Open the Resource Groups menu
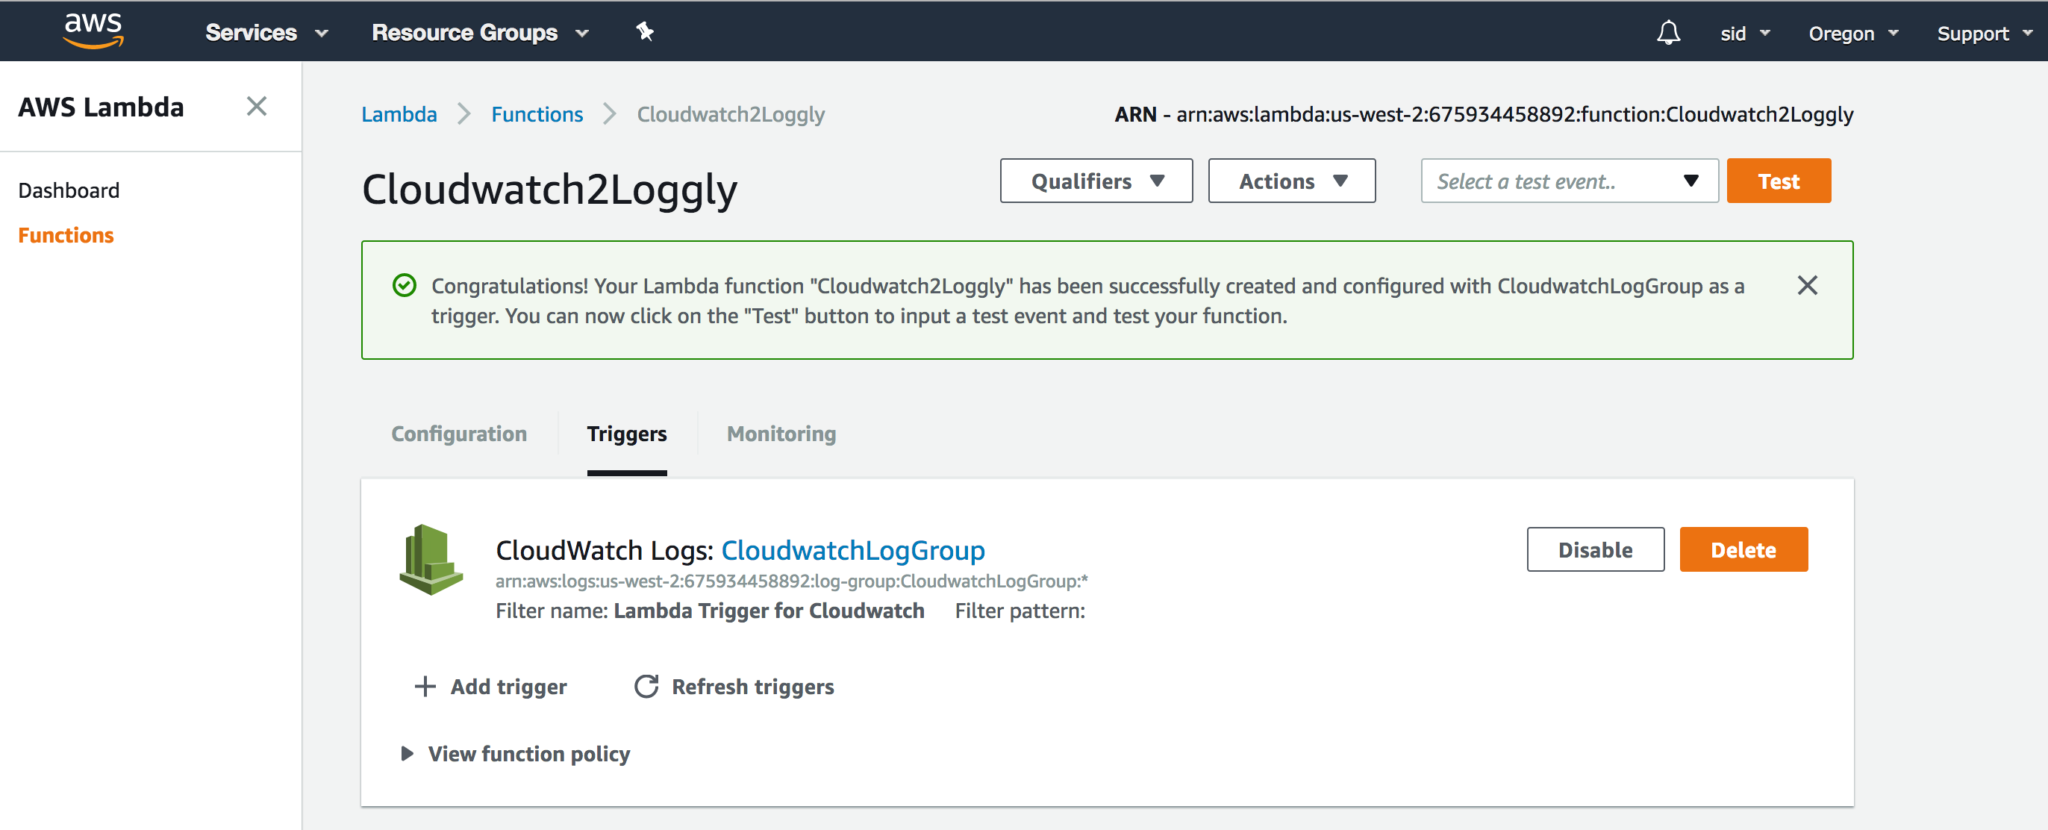 480,33
